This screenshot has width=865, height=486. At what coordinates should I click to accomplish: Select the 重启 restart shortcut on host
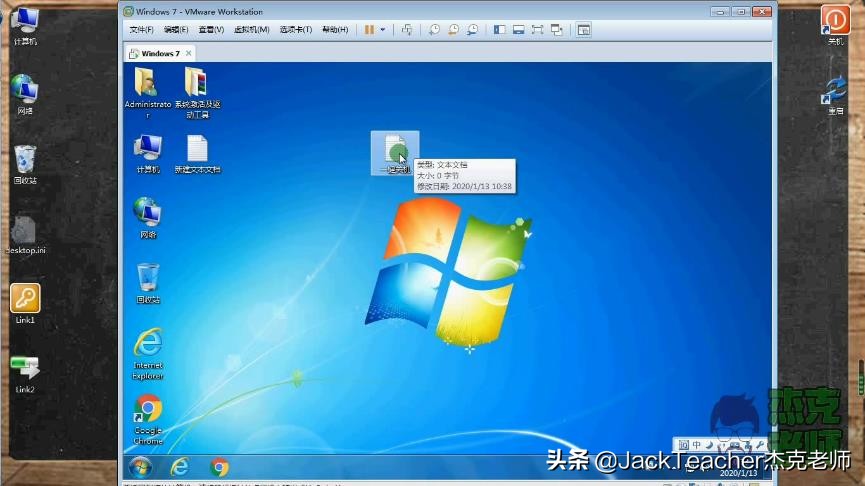pyautogui.click(x=835, y=95)
